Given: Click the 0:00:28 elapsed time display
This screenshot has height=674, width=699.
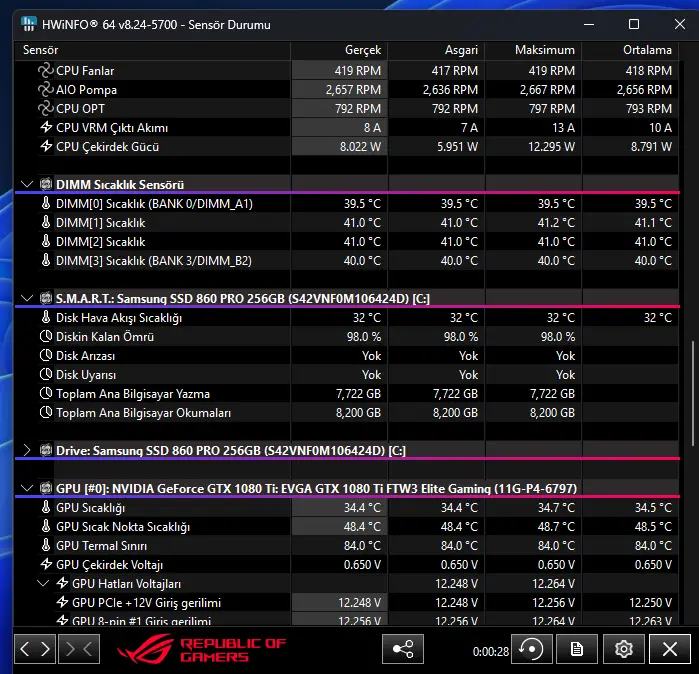Looking at the screenshot, I should pos(491,652).
